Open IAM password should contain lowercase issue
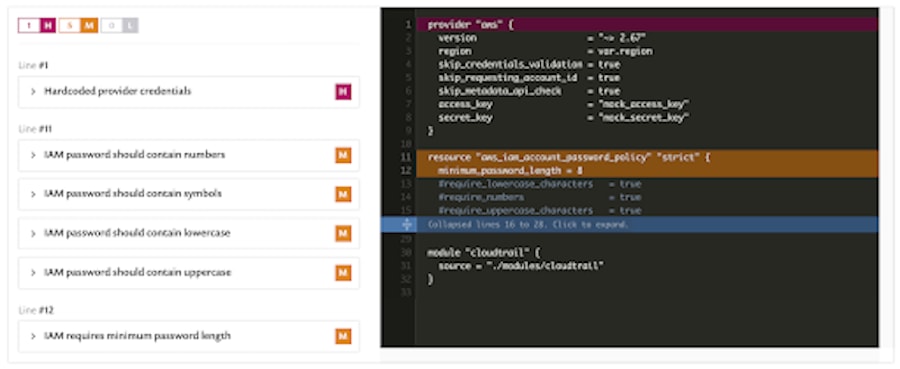 click(x=189, y=234)
